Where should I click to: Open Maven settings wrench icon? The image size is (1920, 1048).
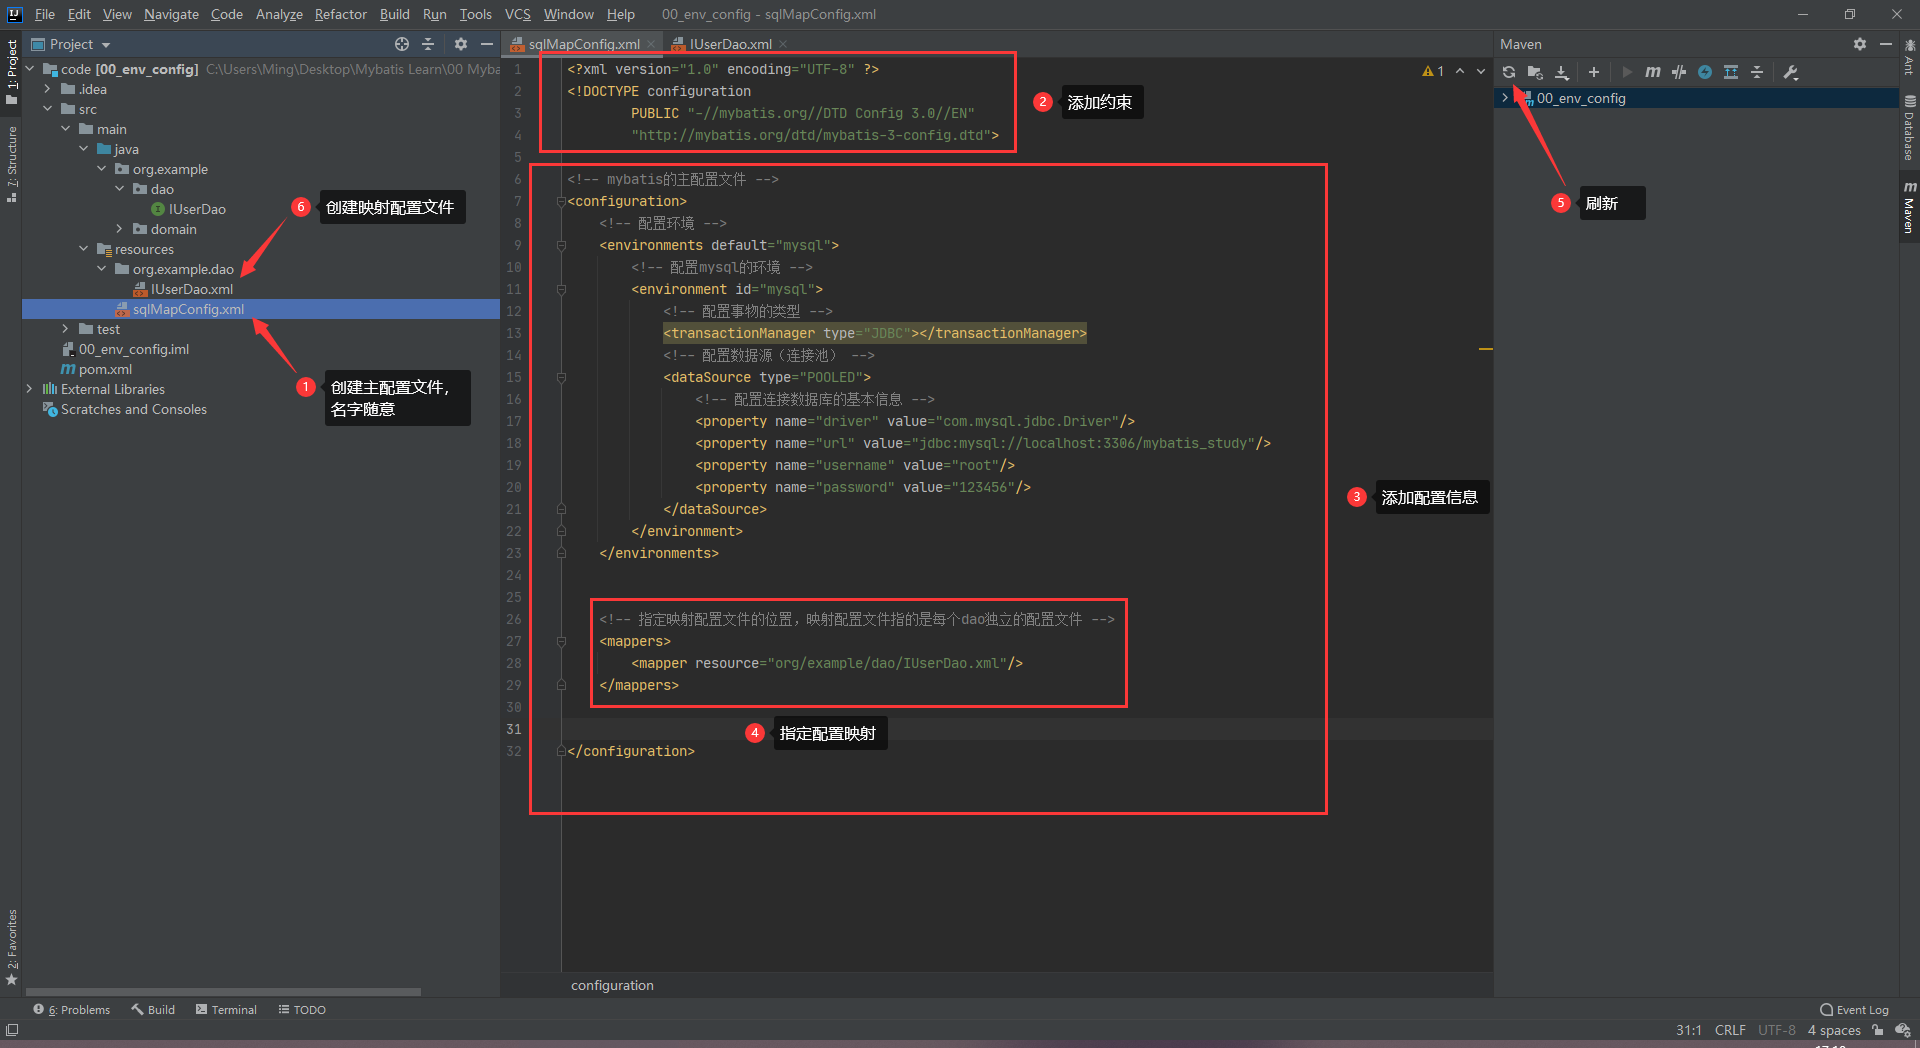click(x=1791, y=72)
